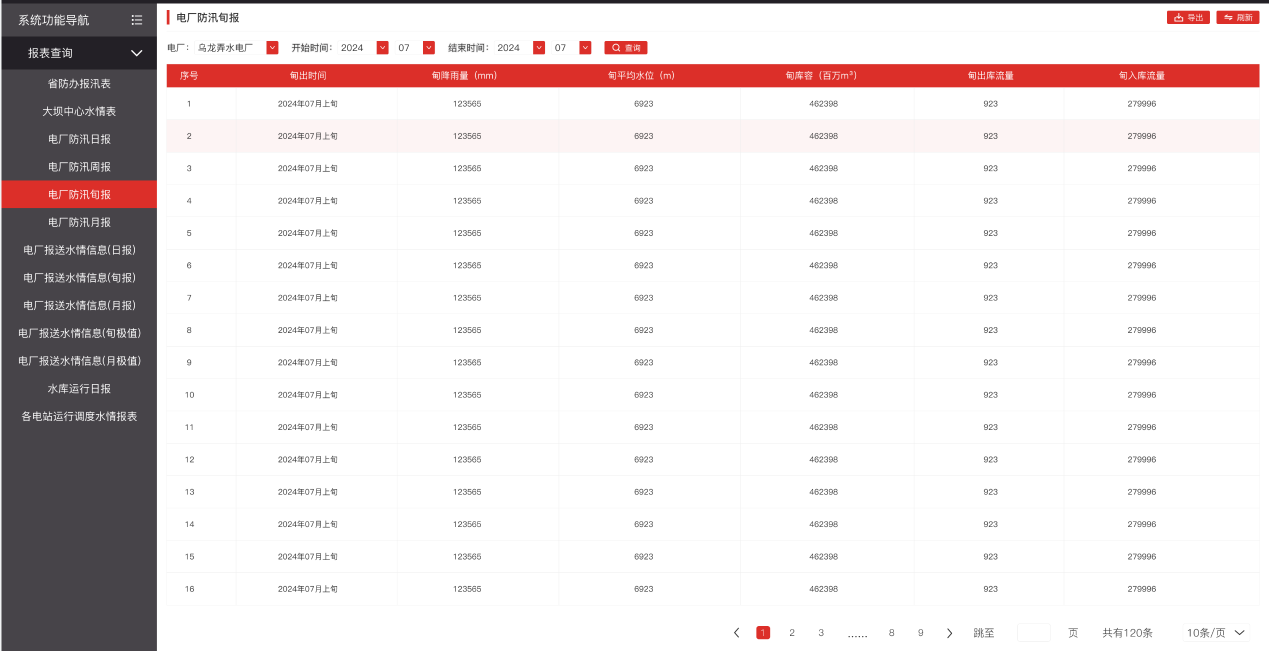Open the start month 07 dropdown
Image resolution: width=1269 pixels, height=651 pixels.
tap(429, 48)
